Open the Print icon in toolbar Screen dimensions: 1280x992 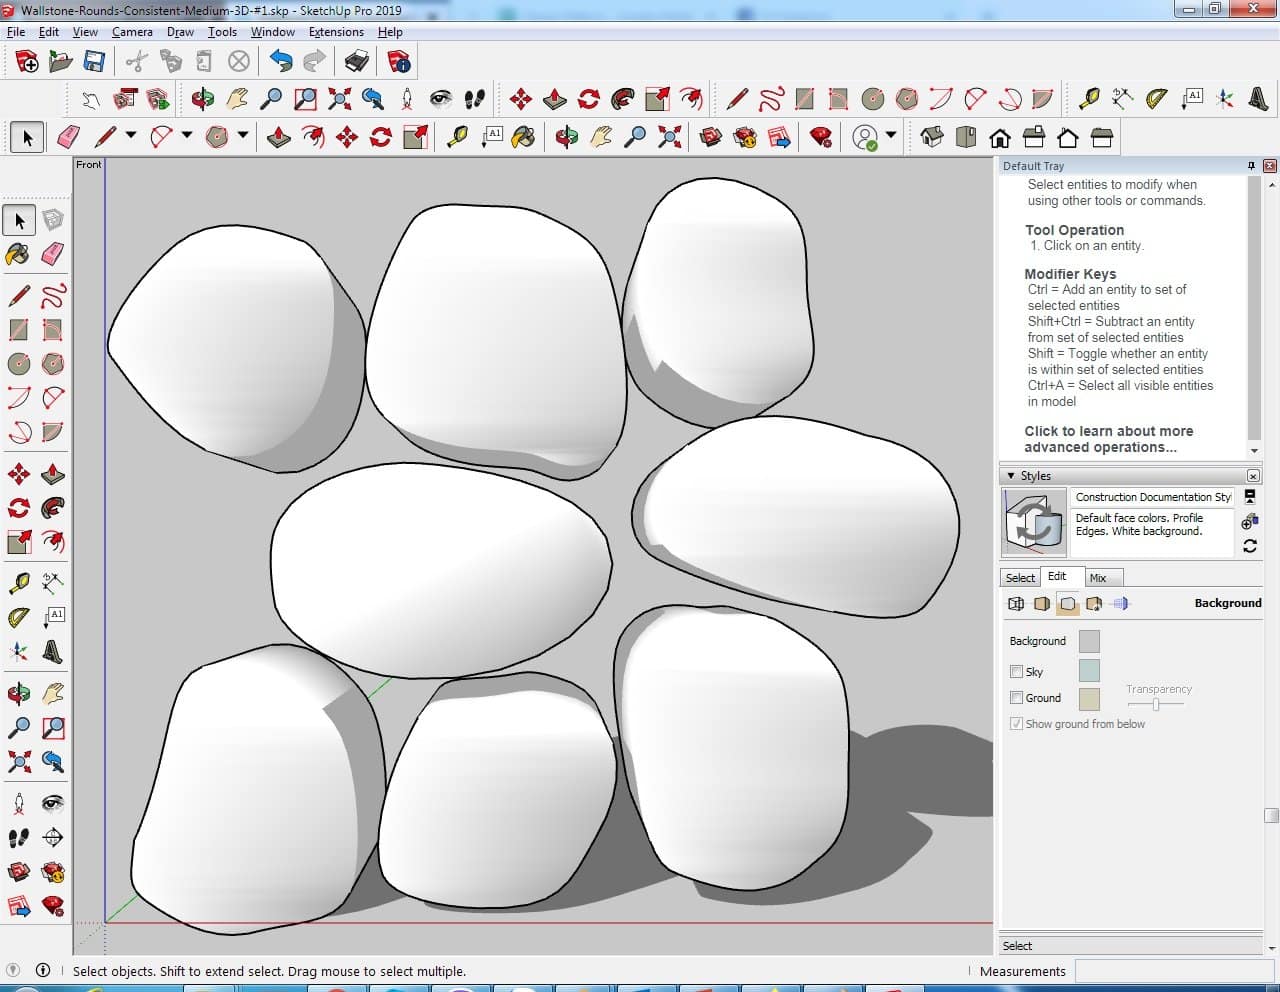coord(357,62)
